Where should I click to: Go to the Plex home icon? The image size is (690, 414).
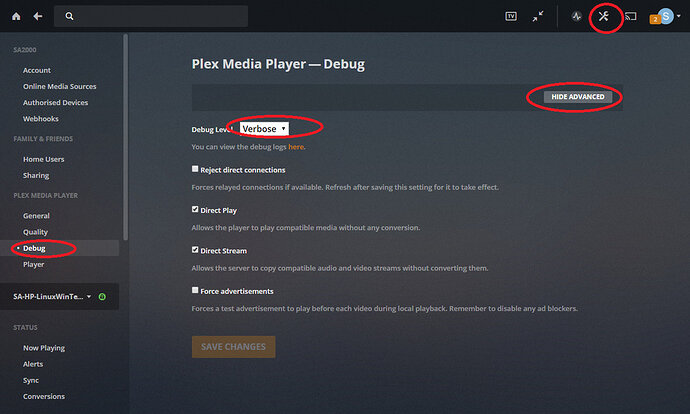click(16, 16)
